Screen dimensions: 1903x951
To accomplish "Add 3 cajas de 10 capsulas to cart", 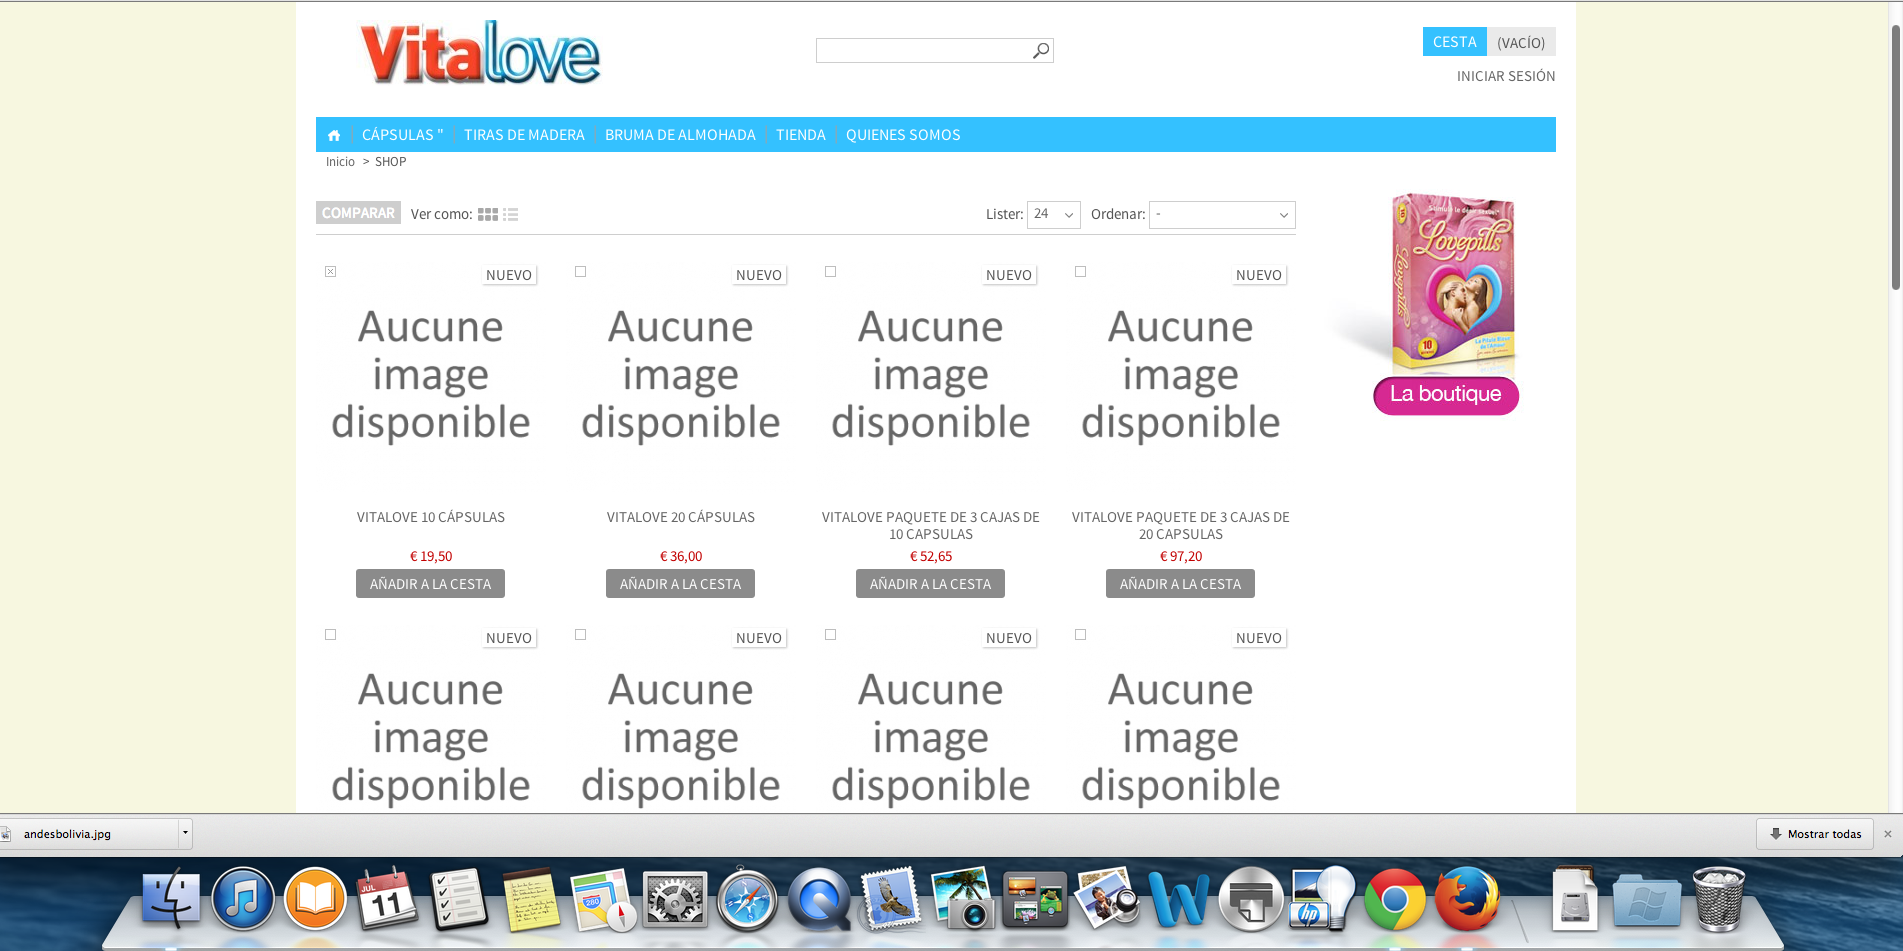I will 930,584.
